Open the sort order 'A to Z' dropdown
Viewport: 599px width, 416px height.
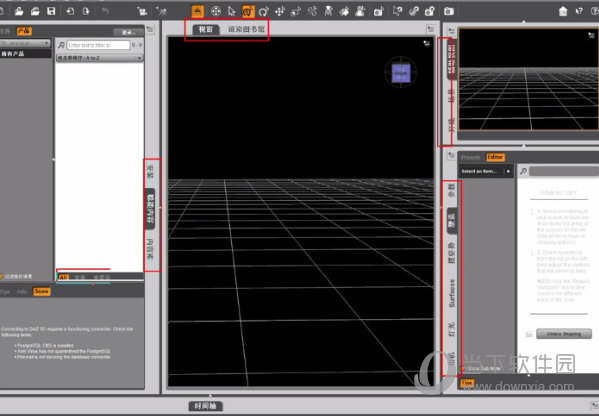point(99,58)
